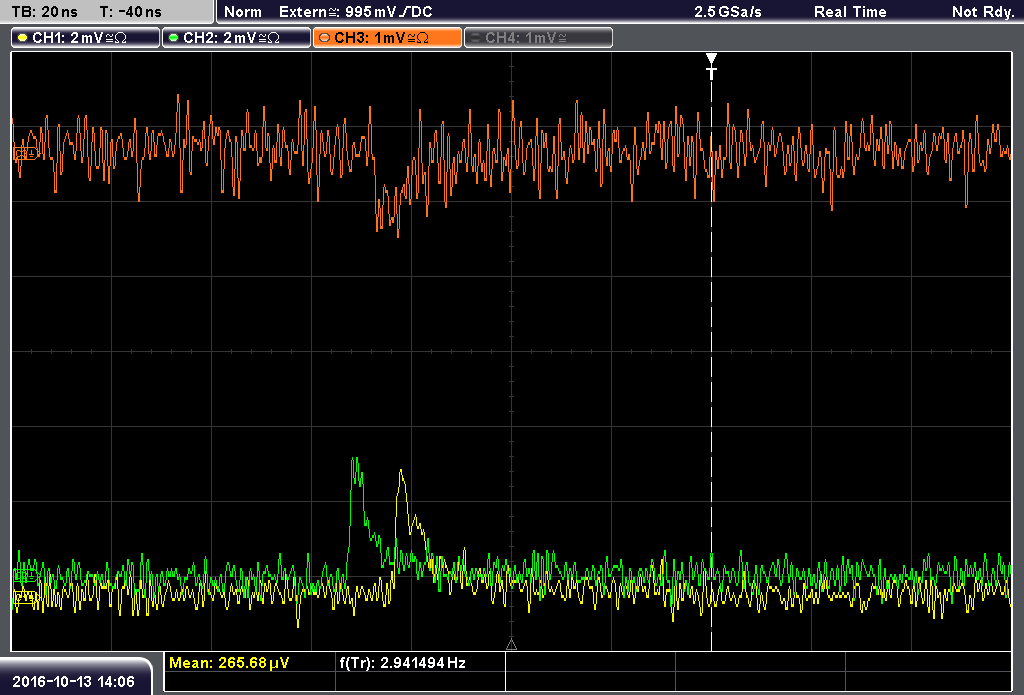The width and height of the screenshot is (1024, 695).
Task: Click the Norm trigger mode label
Action: (x=242, y=12)
